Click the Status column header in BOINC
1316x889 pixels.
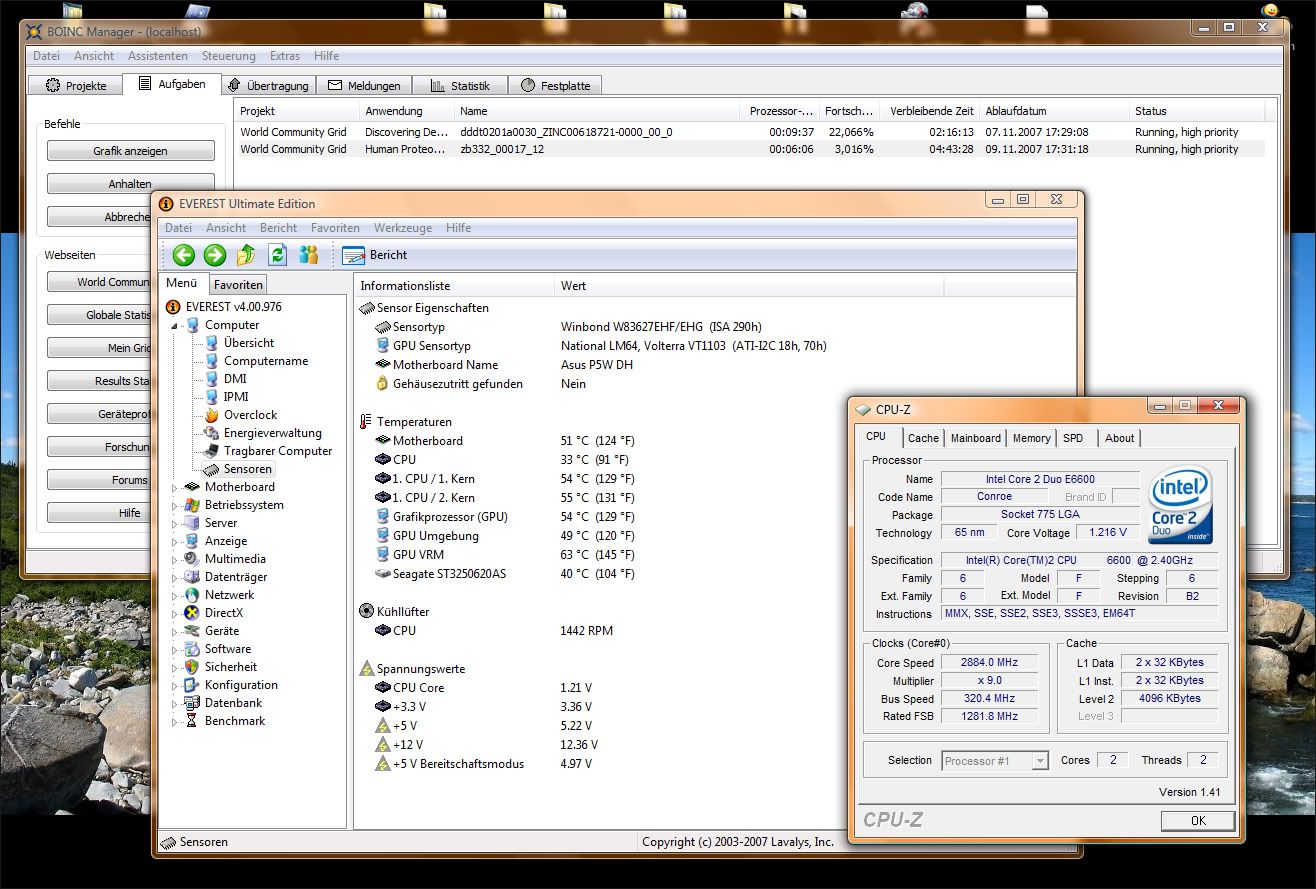point(1197,111)
